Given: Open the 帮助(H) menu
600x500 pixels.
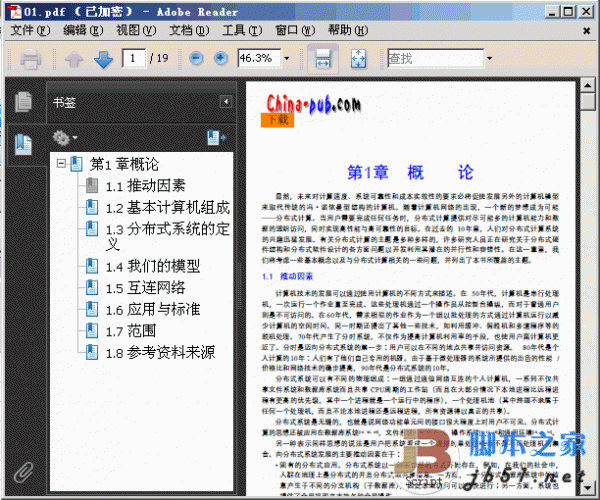Looking at the screenshot, I should click(348, 30).
